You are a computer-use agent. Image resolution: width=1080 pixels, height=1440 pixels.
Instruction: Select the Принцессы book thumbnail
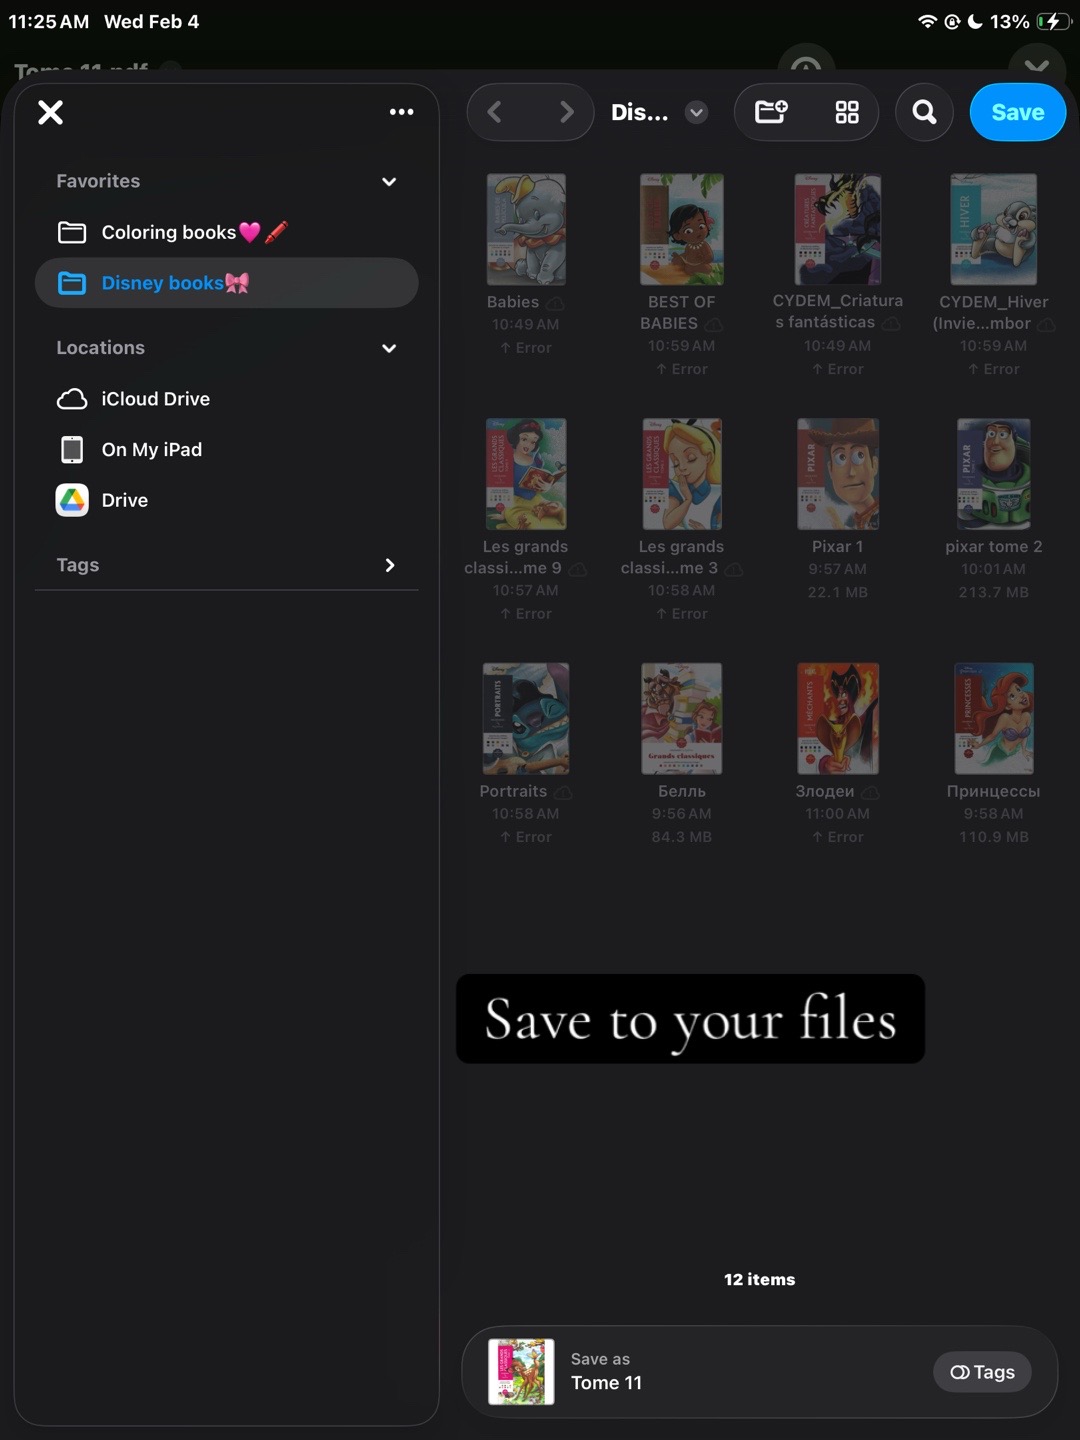(994, 718)
